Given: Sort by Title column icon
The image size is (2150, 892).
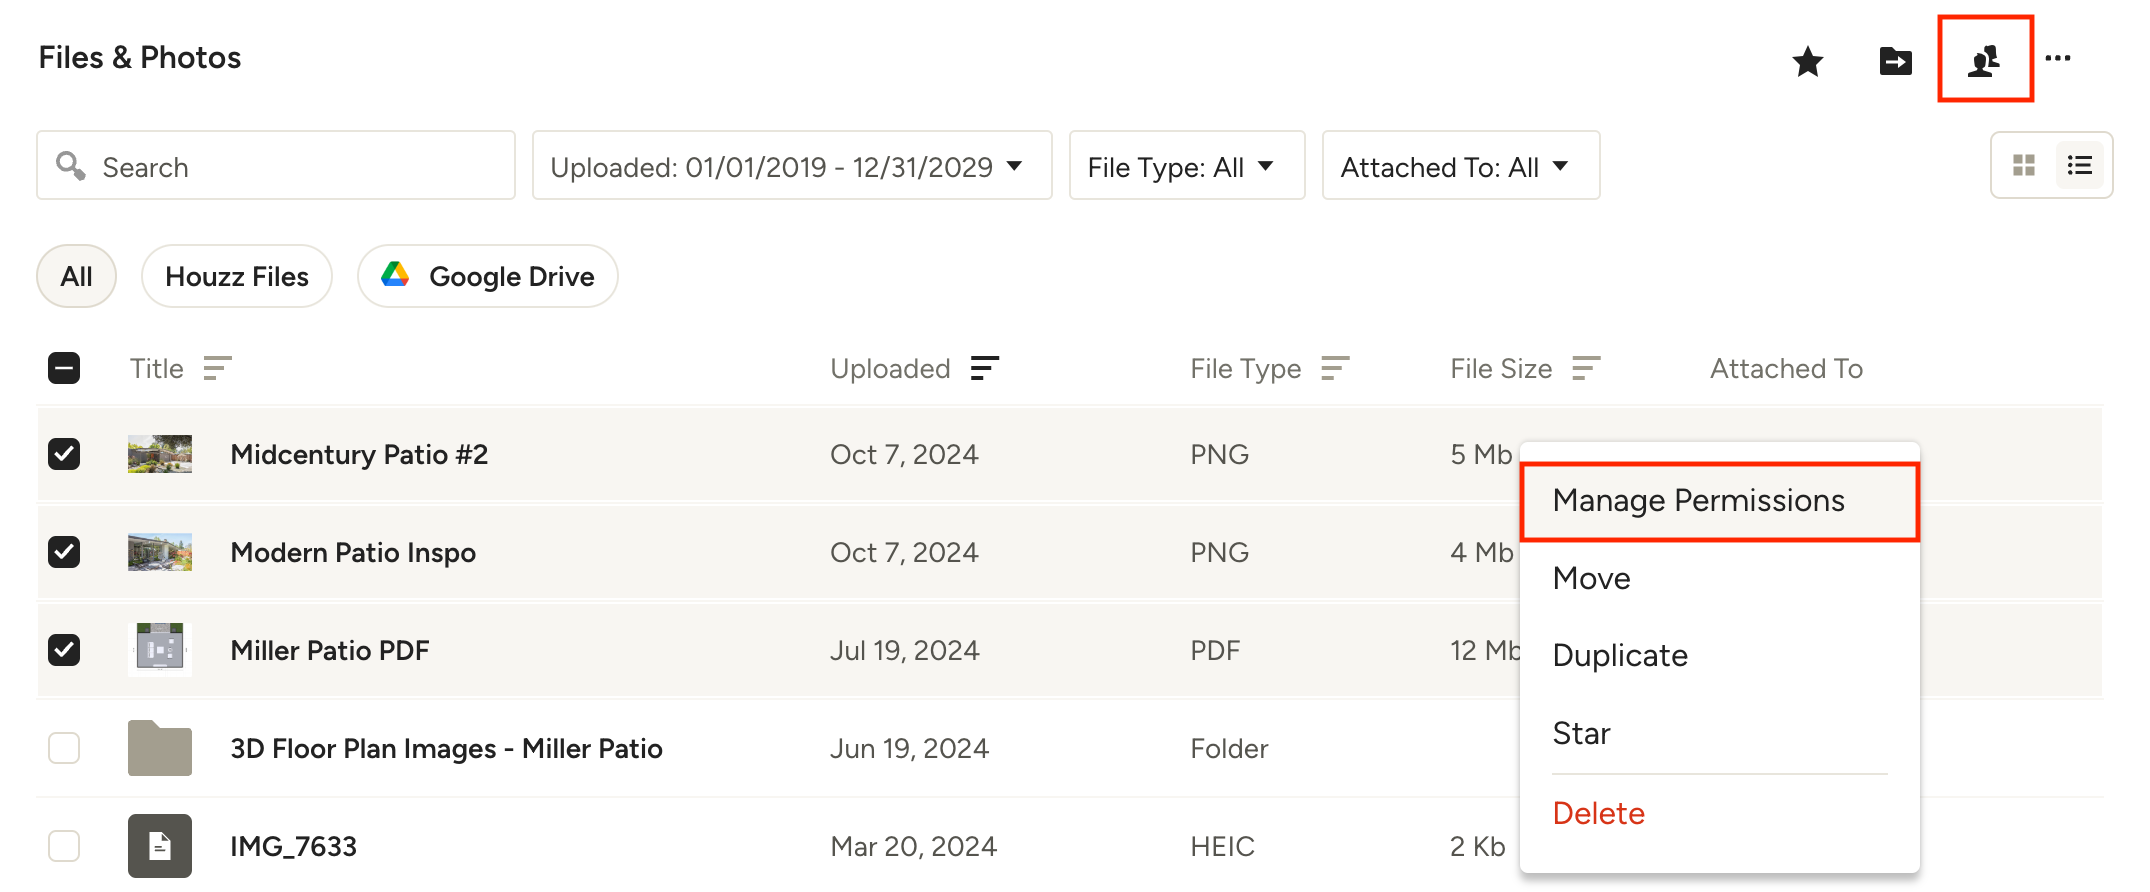Looking at the screenshot, I should 217,369.
